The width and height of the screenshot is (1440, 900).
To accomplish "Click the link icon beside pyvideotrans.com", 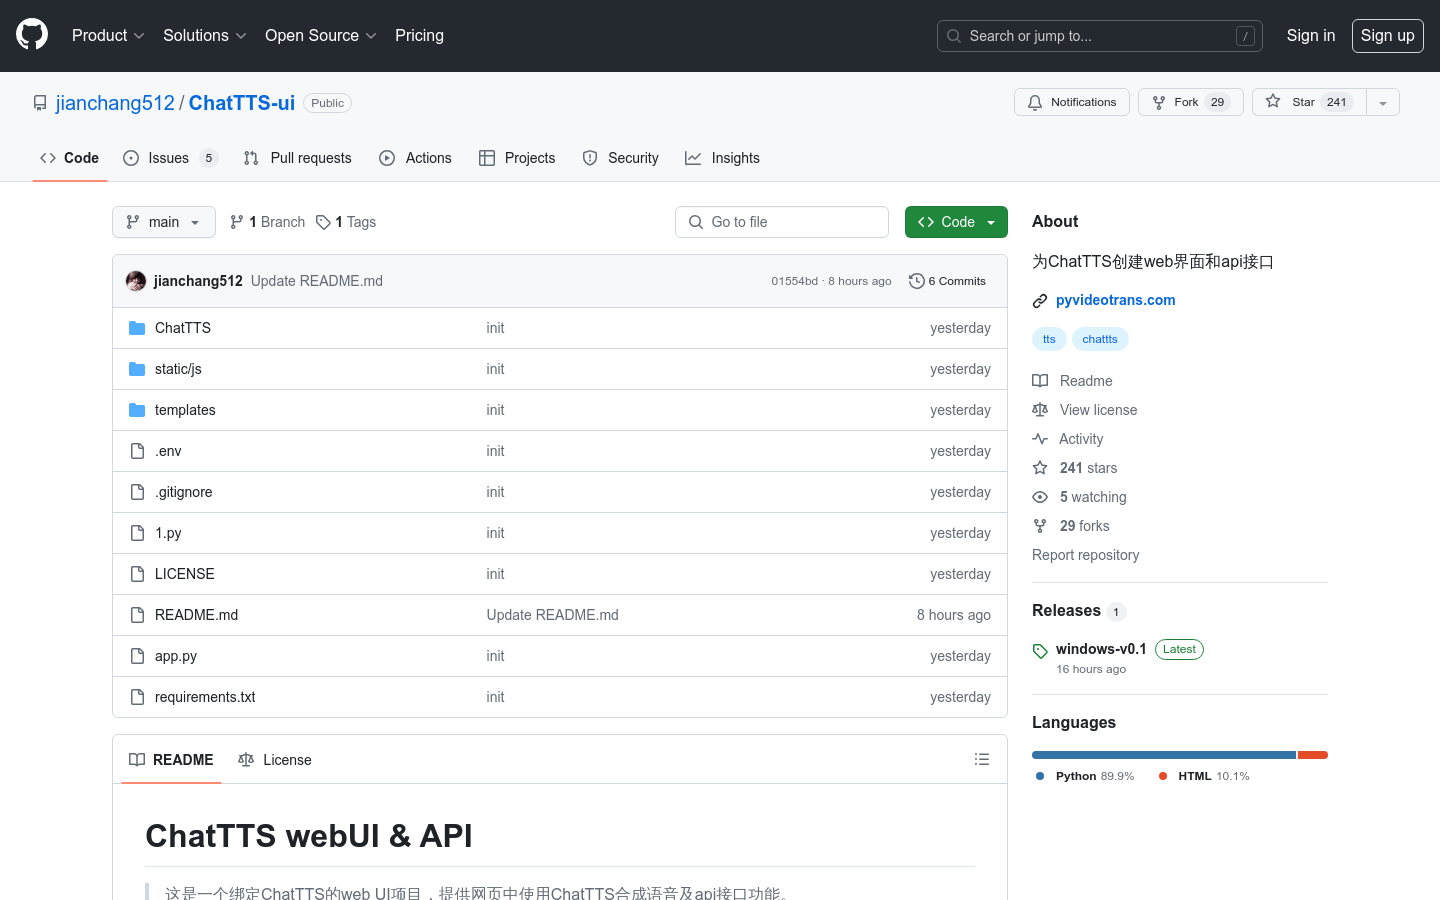I will point(1040,301).
